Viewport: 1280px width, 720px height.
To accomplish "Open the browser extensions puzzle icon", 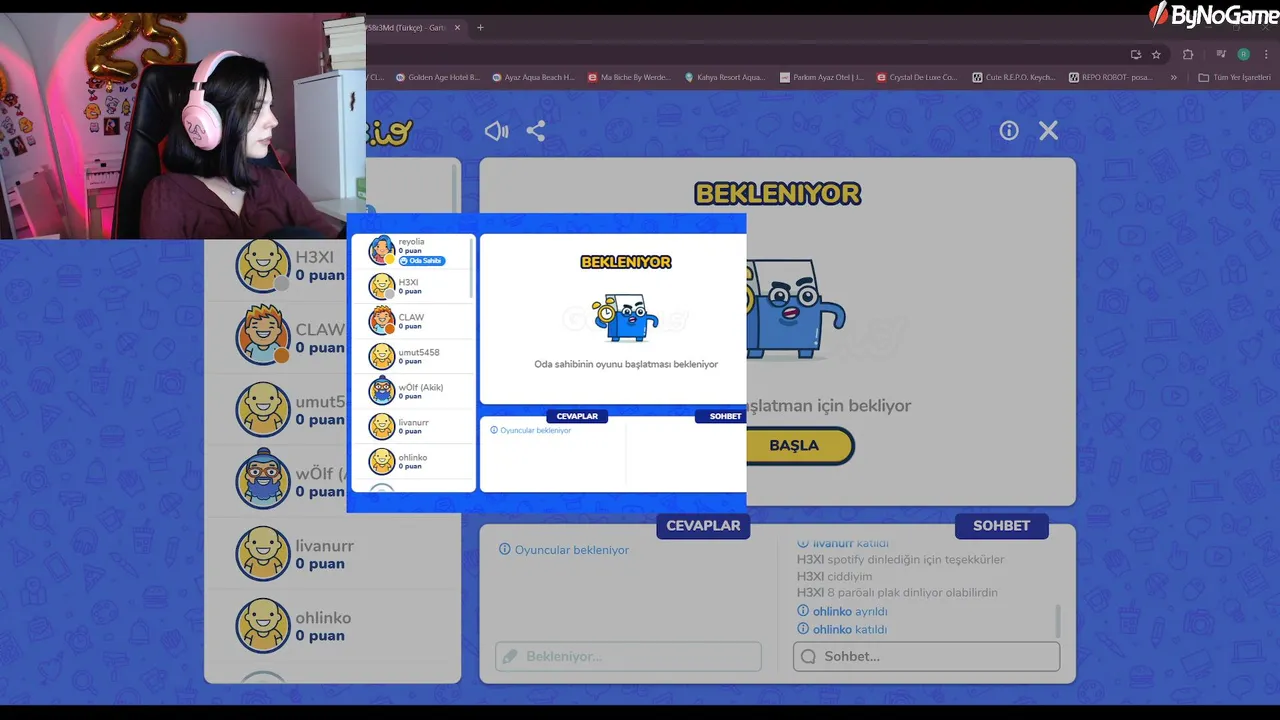I will pos(1188,54).
